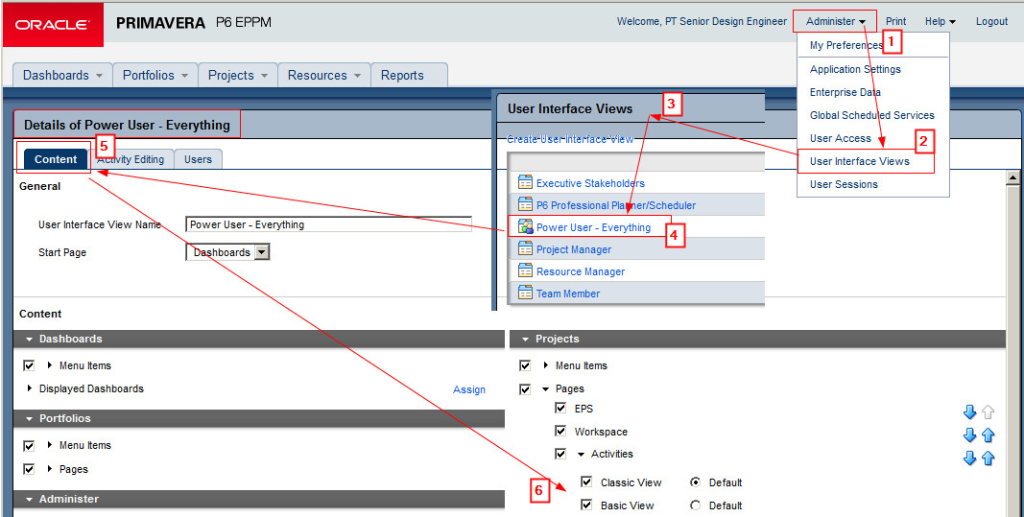1024x517 pixels.
Task: Move Workspace page up with blue arrow
Action: [988, 435]
